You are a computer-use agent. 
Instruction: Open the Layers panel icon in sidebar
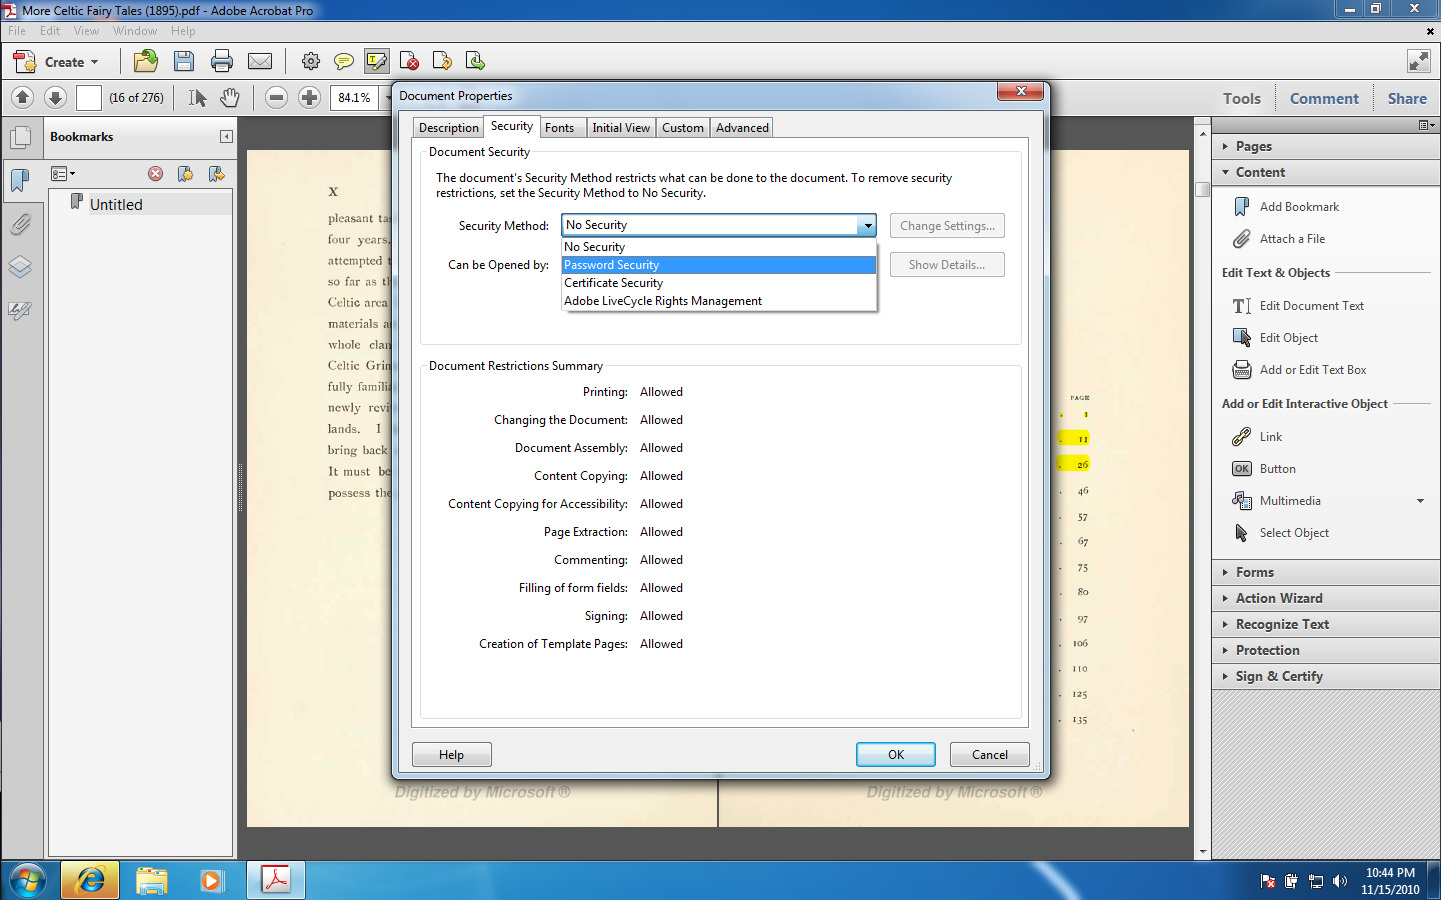pyautogui.click(x=20, y=267)
